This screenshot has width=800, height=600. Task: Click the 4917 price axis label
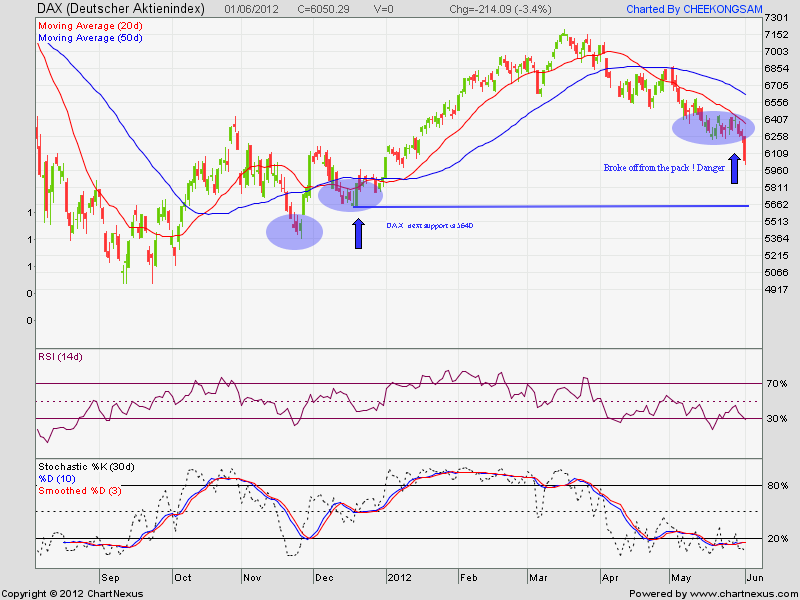click(x=776, y=289)
